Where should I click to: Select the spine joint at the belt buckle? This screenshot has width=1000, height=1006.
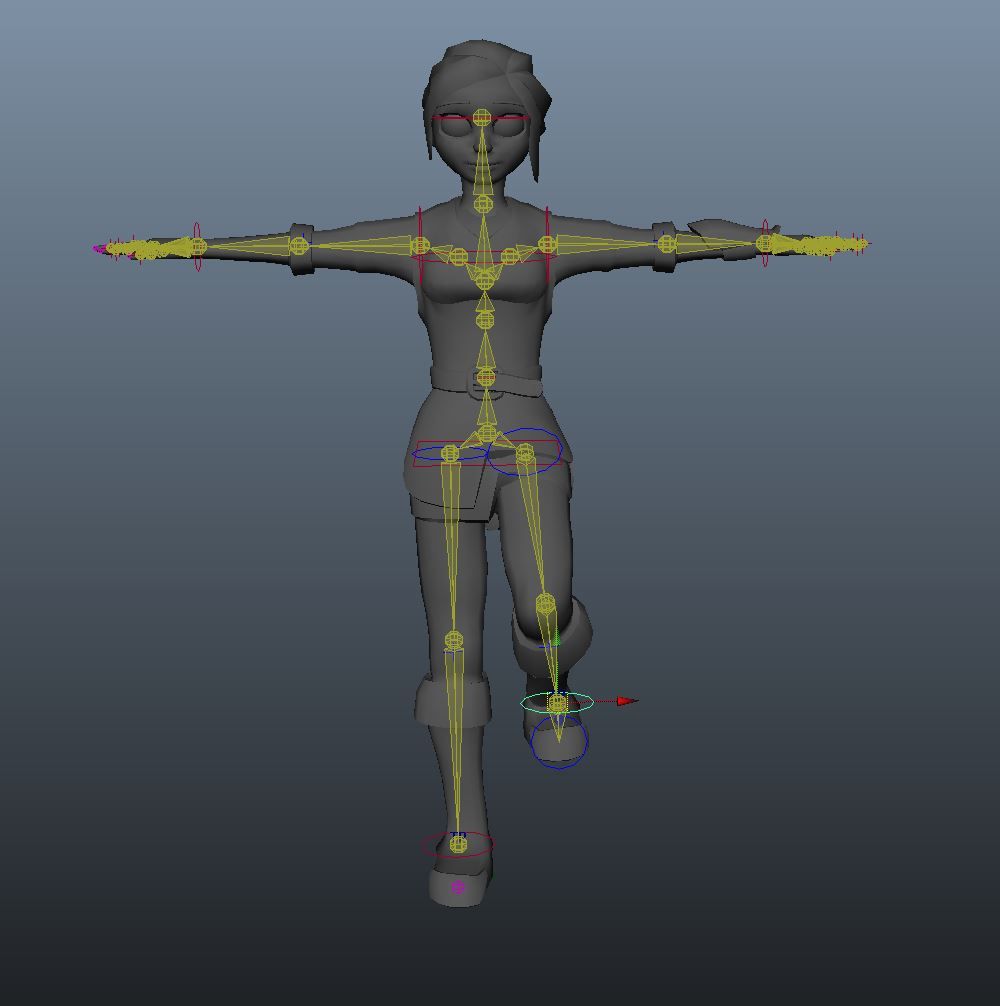point(485,377)
